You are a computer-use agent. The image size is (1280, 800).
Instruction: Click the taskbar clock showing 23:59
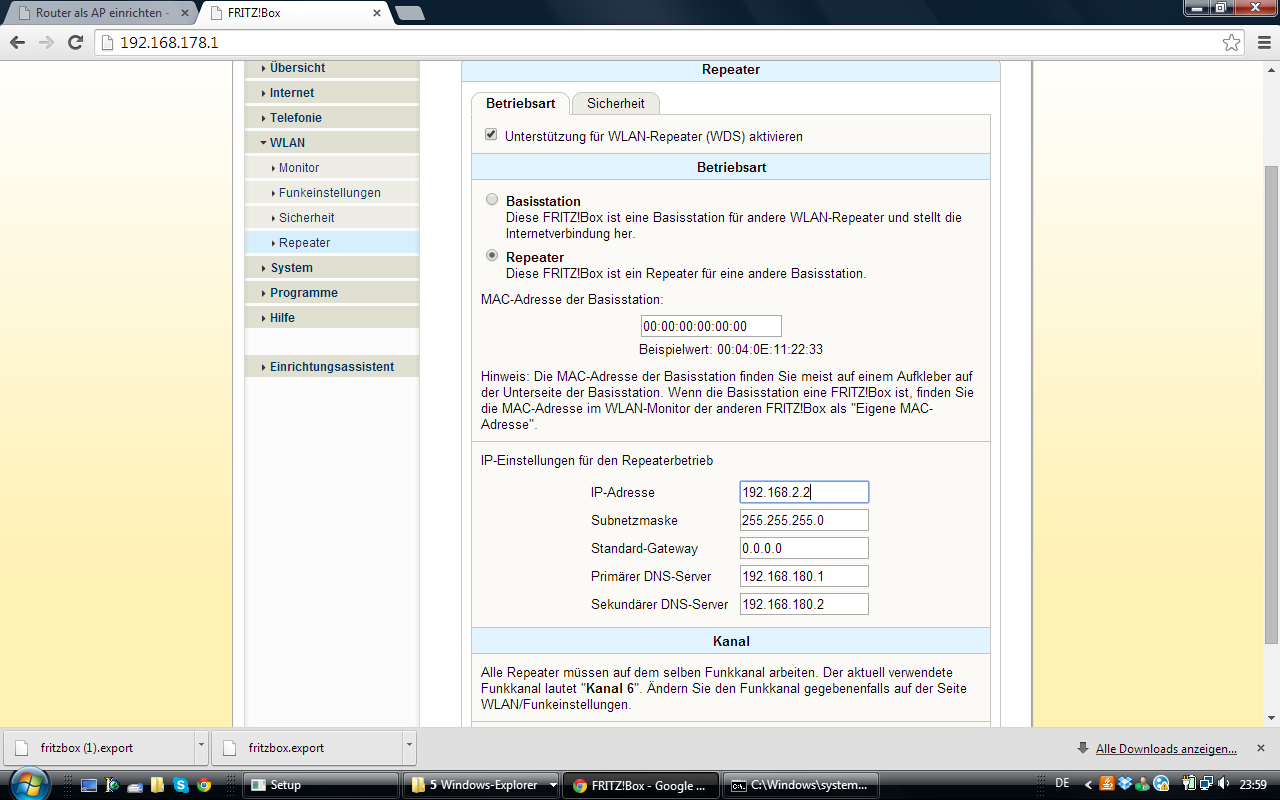click(1253, 784)
